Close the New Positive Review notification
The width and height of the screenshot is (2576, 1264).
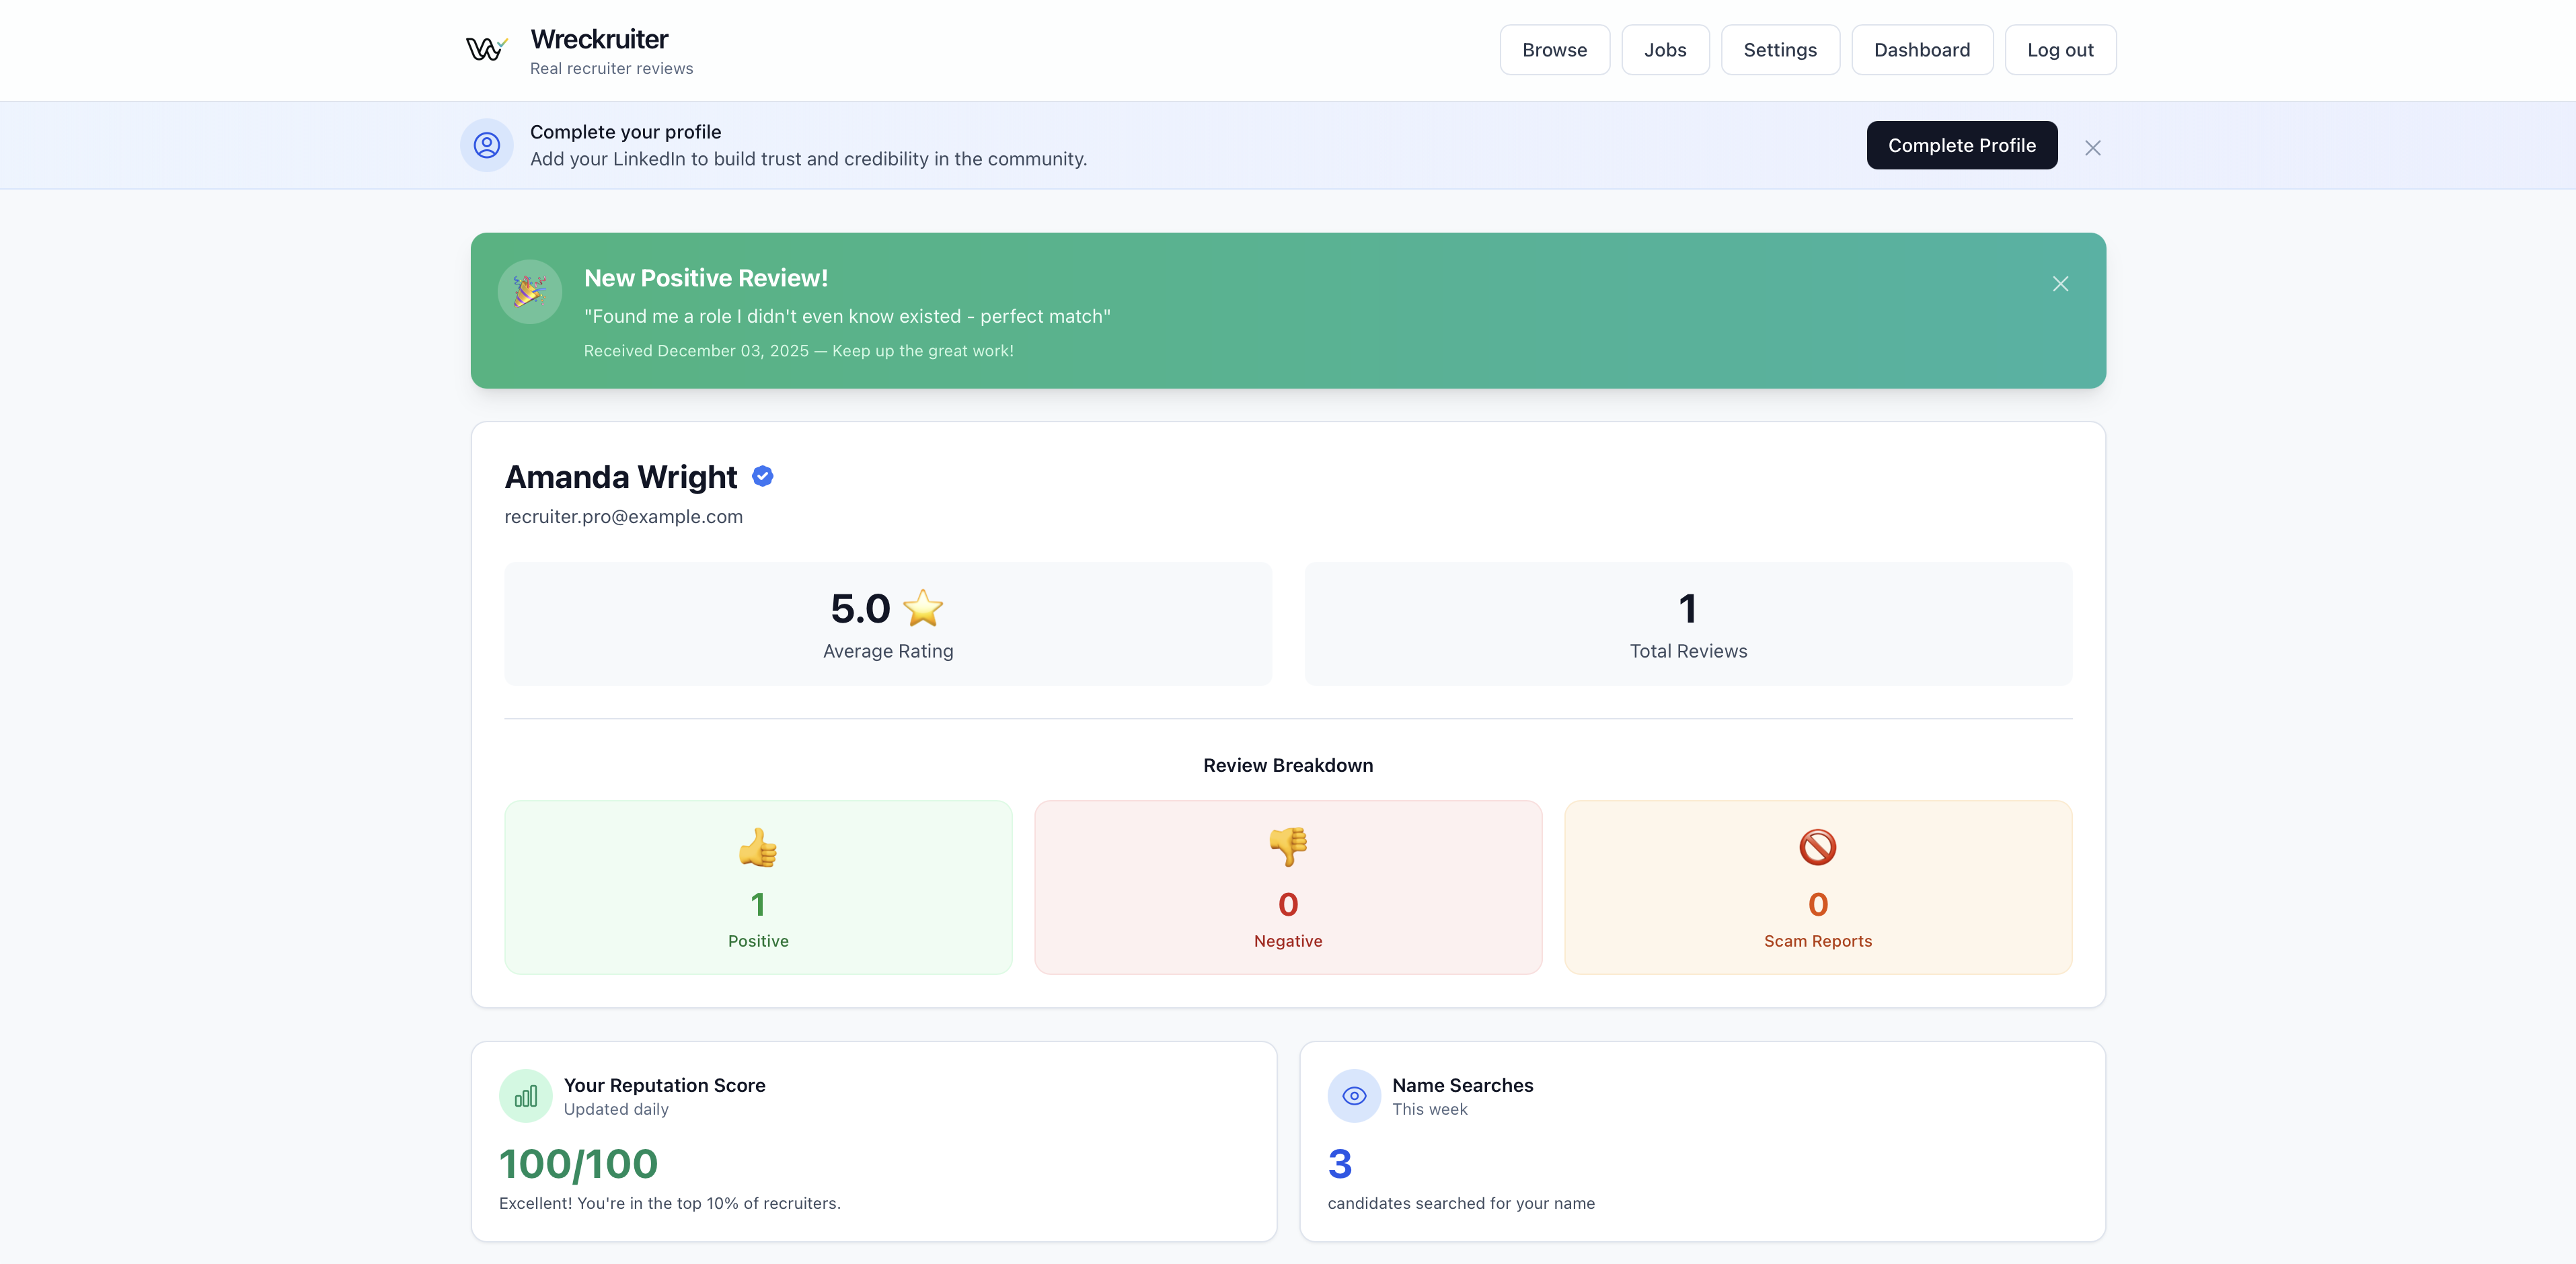point(2060,284)
